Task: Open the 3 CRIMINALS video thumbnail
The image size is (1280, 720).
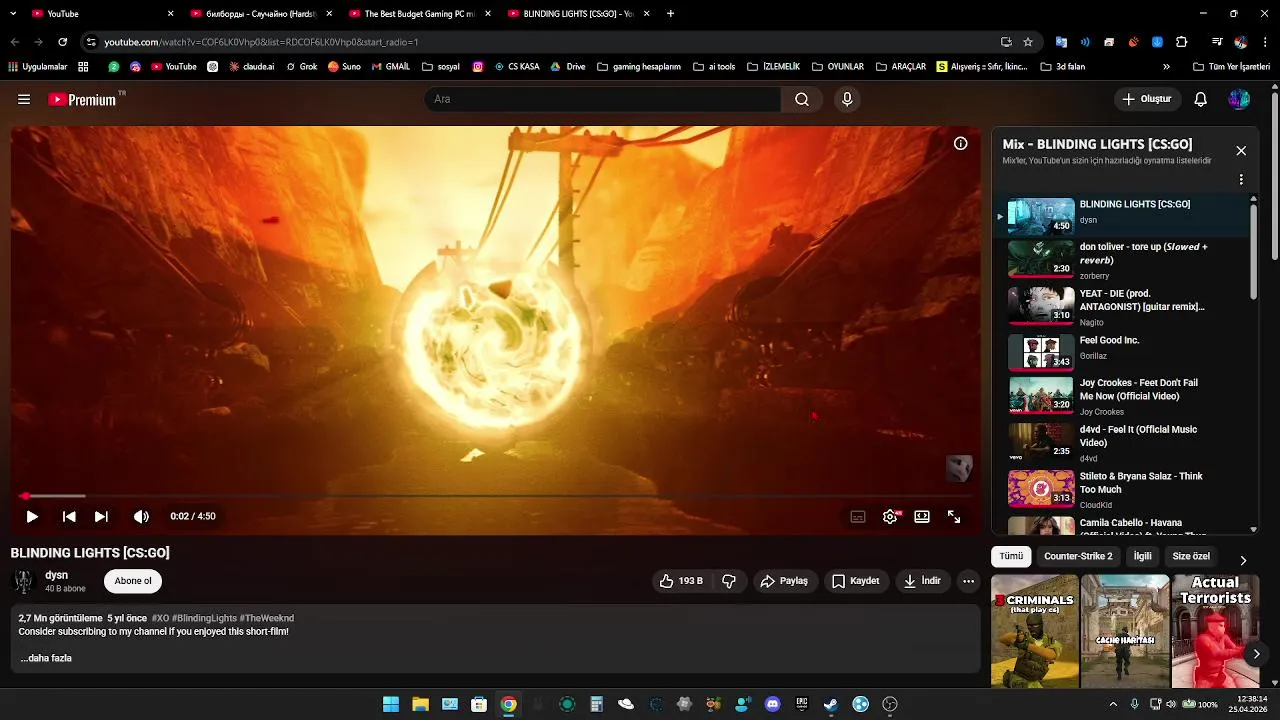Action: point(1035,631)
